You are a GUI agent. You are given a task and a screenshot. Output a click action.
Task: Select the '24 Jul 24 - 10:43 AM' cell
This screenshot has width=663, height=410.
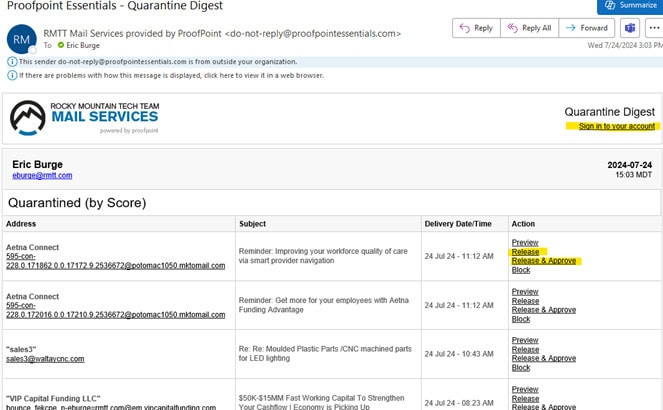point(459,354)
